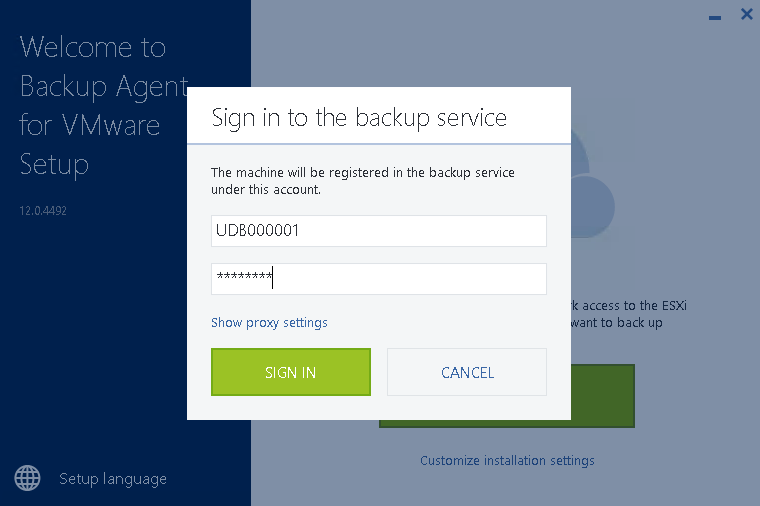Image resolution: width=760 pixels, height=506 pixels.
Task: Click the version number 12.0.4492
Action: coord(43,211)
